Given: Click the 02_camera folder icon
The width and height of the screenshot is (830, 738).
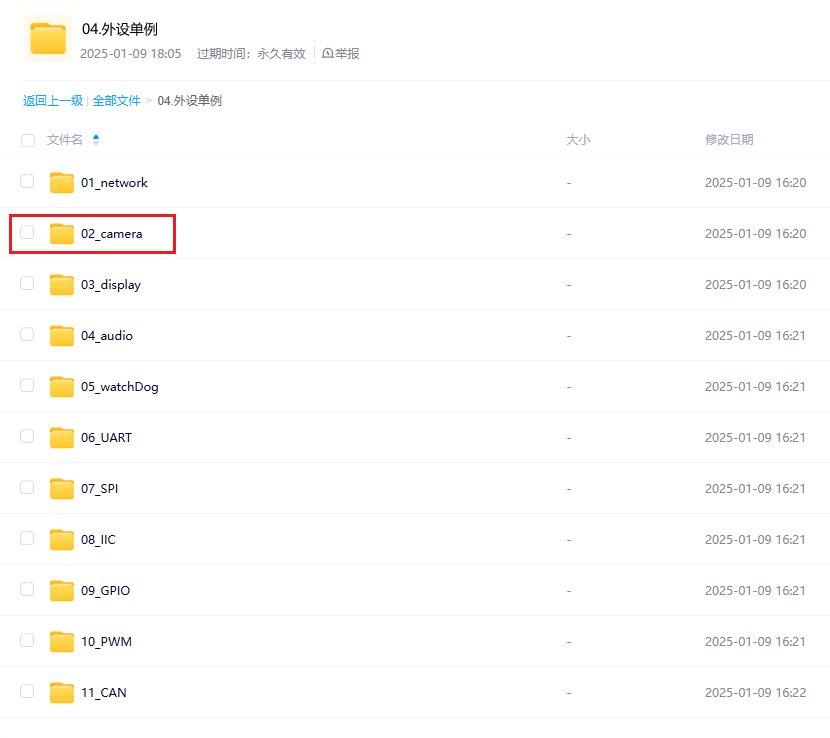Looking at the screenshot, I should coord(61,233).
